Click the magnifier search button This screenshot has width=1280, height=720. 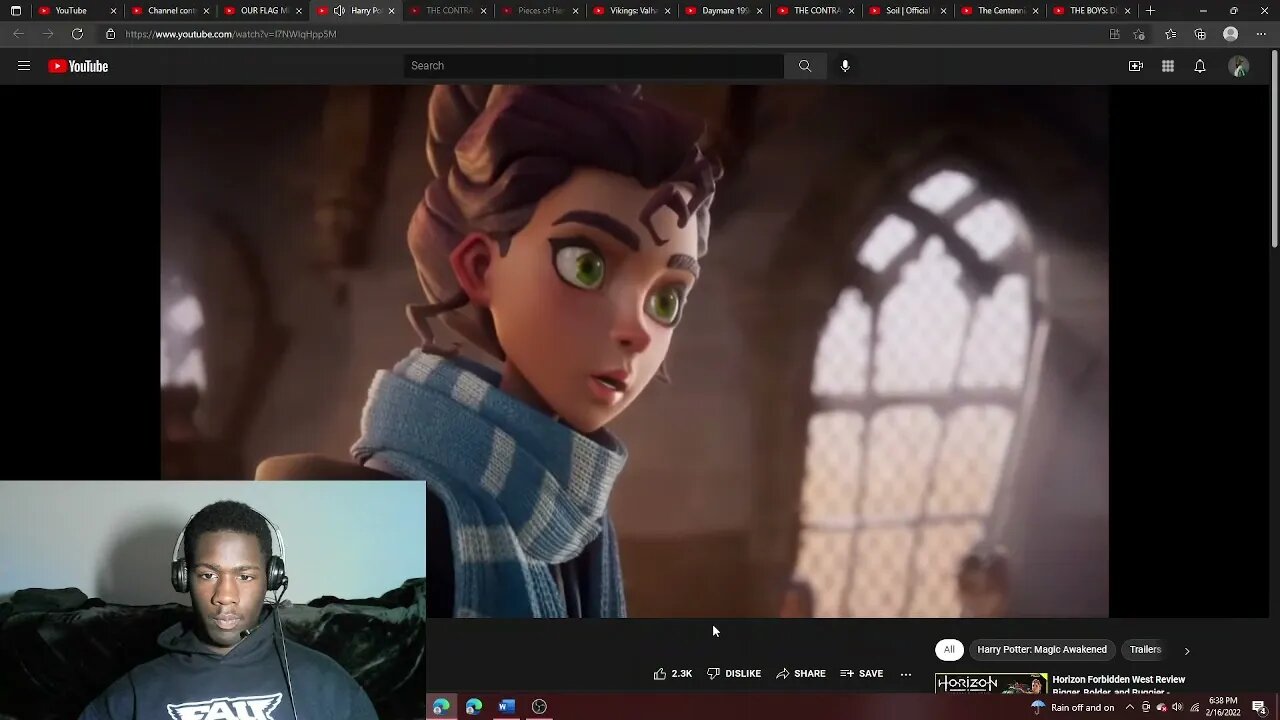click(805, 66)
